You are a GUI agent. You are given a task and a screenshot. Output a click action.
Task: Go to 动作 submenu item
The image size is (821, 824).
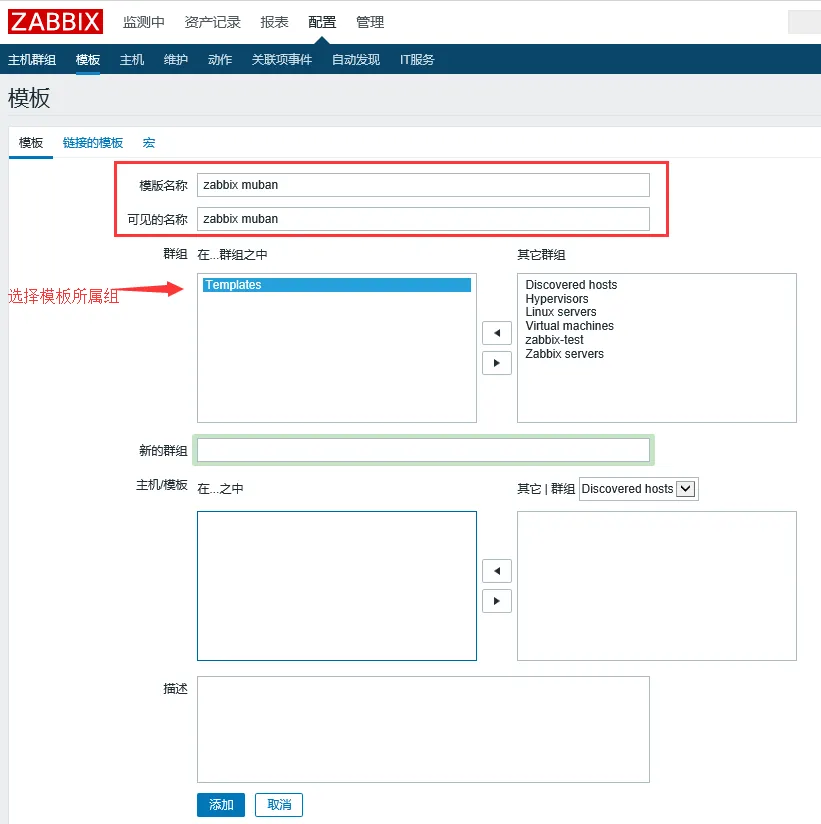[x=220, y=60]
